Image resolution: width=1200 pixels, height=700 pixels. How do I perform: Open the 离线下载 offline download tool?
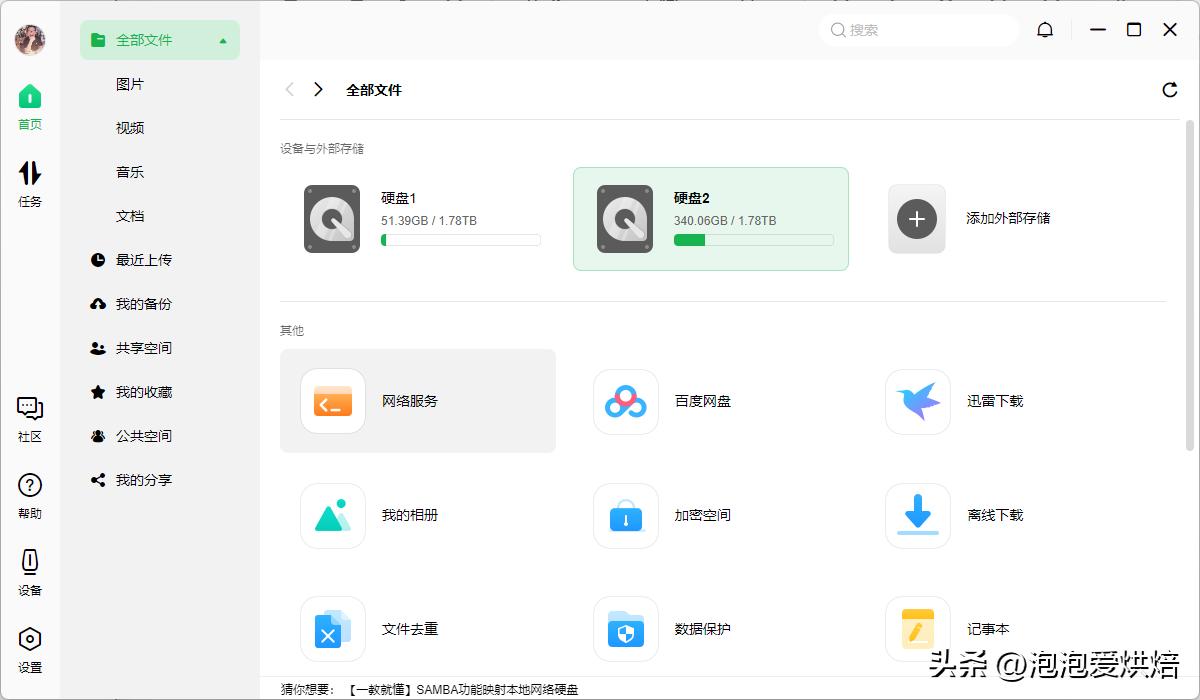(x=995, y=515)
